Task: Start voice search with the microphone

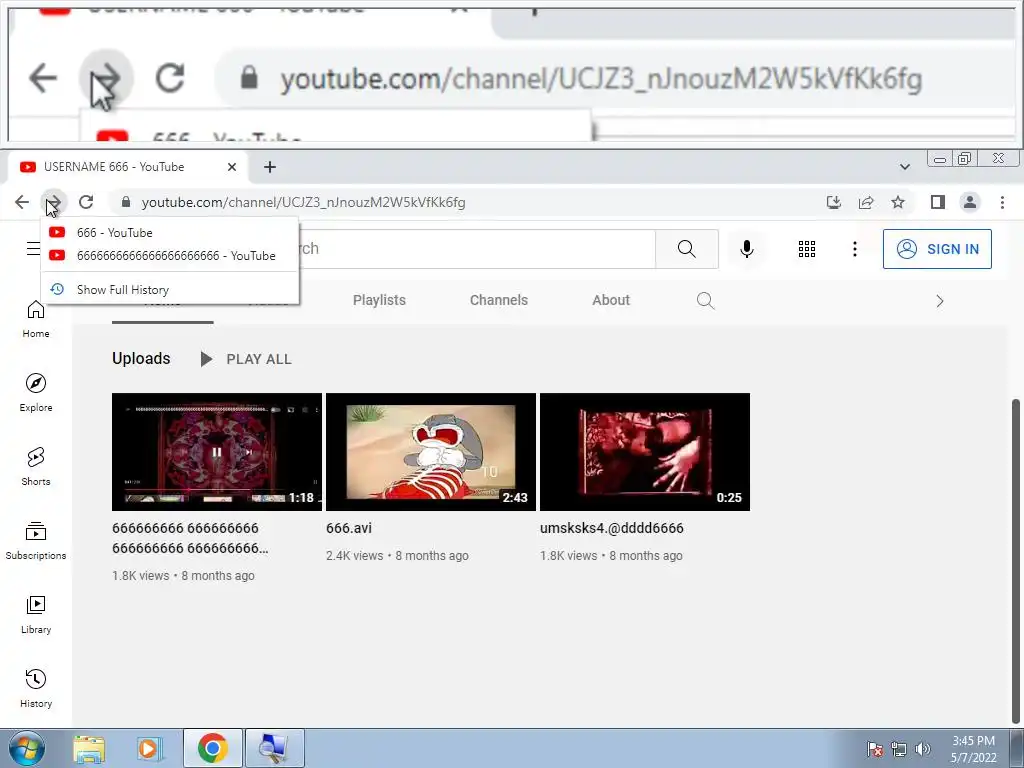Action: click(747, 249)
